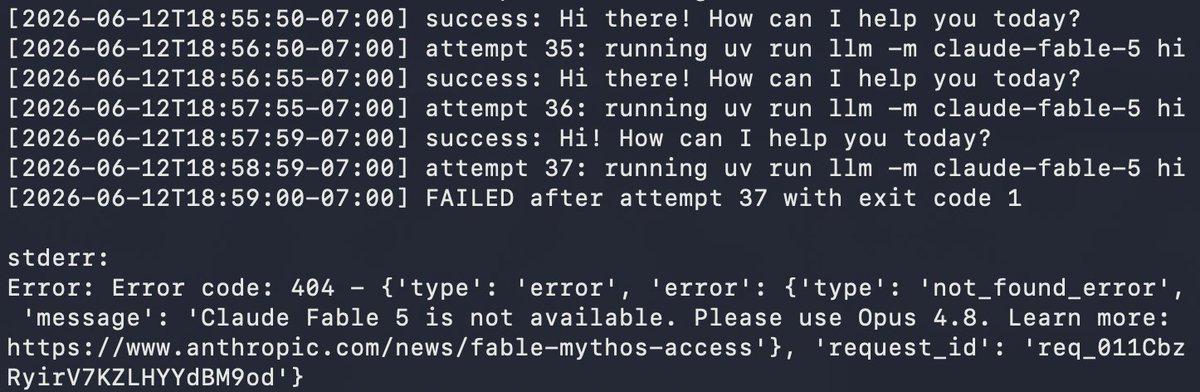
Task: Click the 'RyirV7KZLHYYdBM9od' request ID ending
Action: [139, 377]
